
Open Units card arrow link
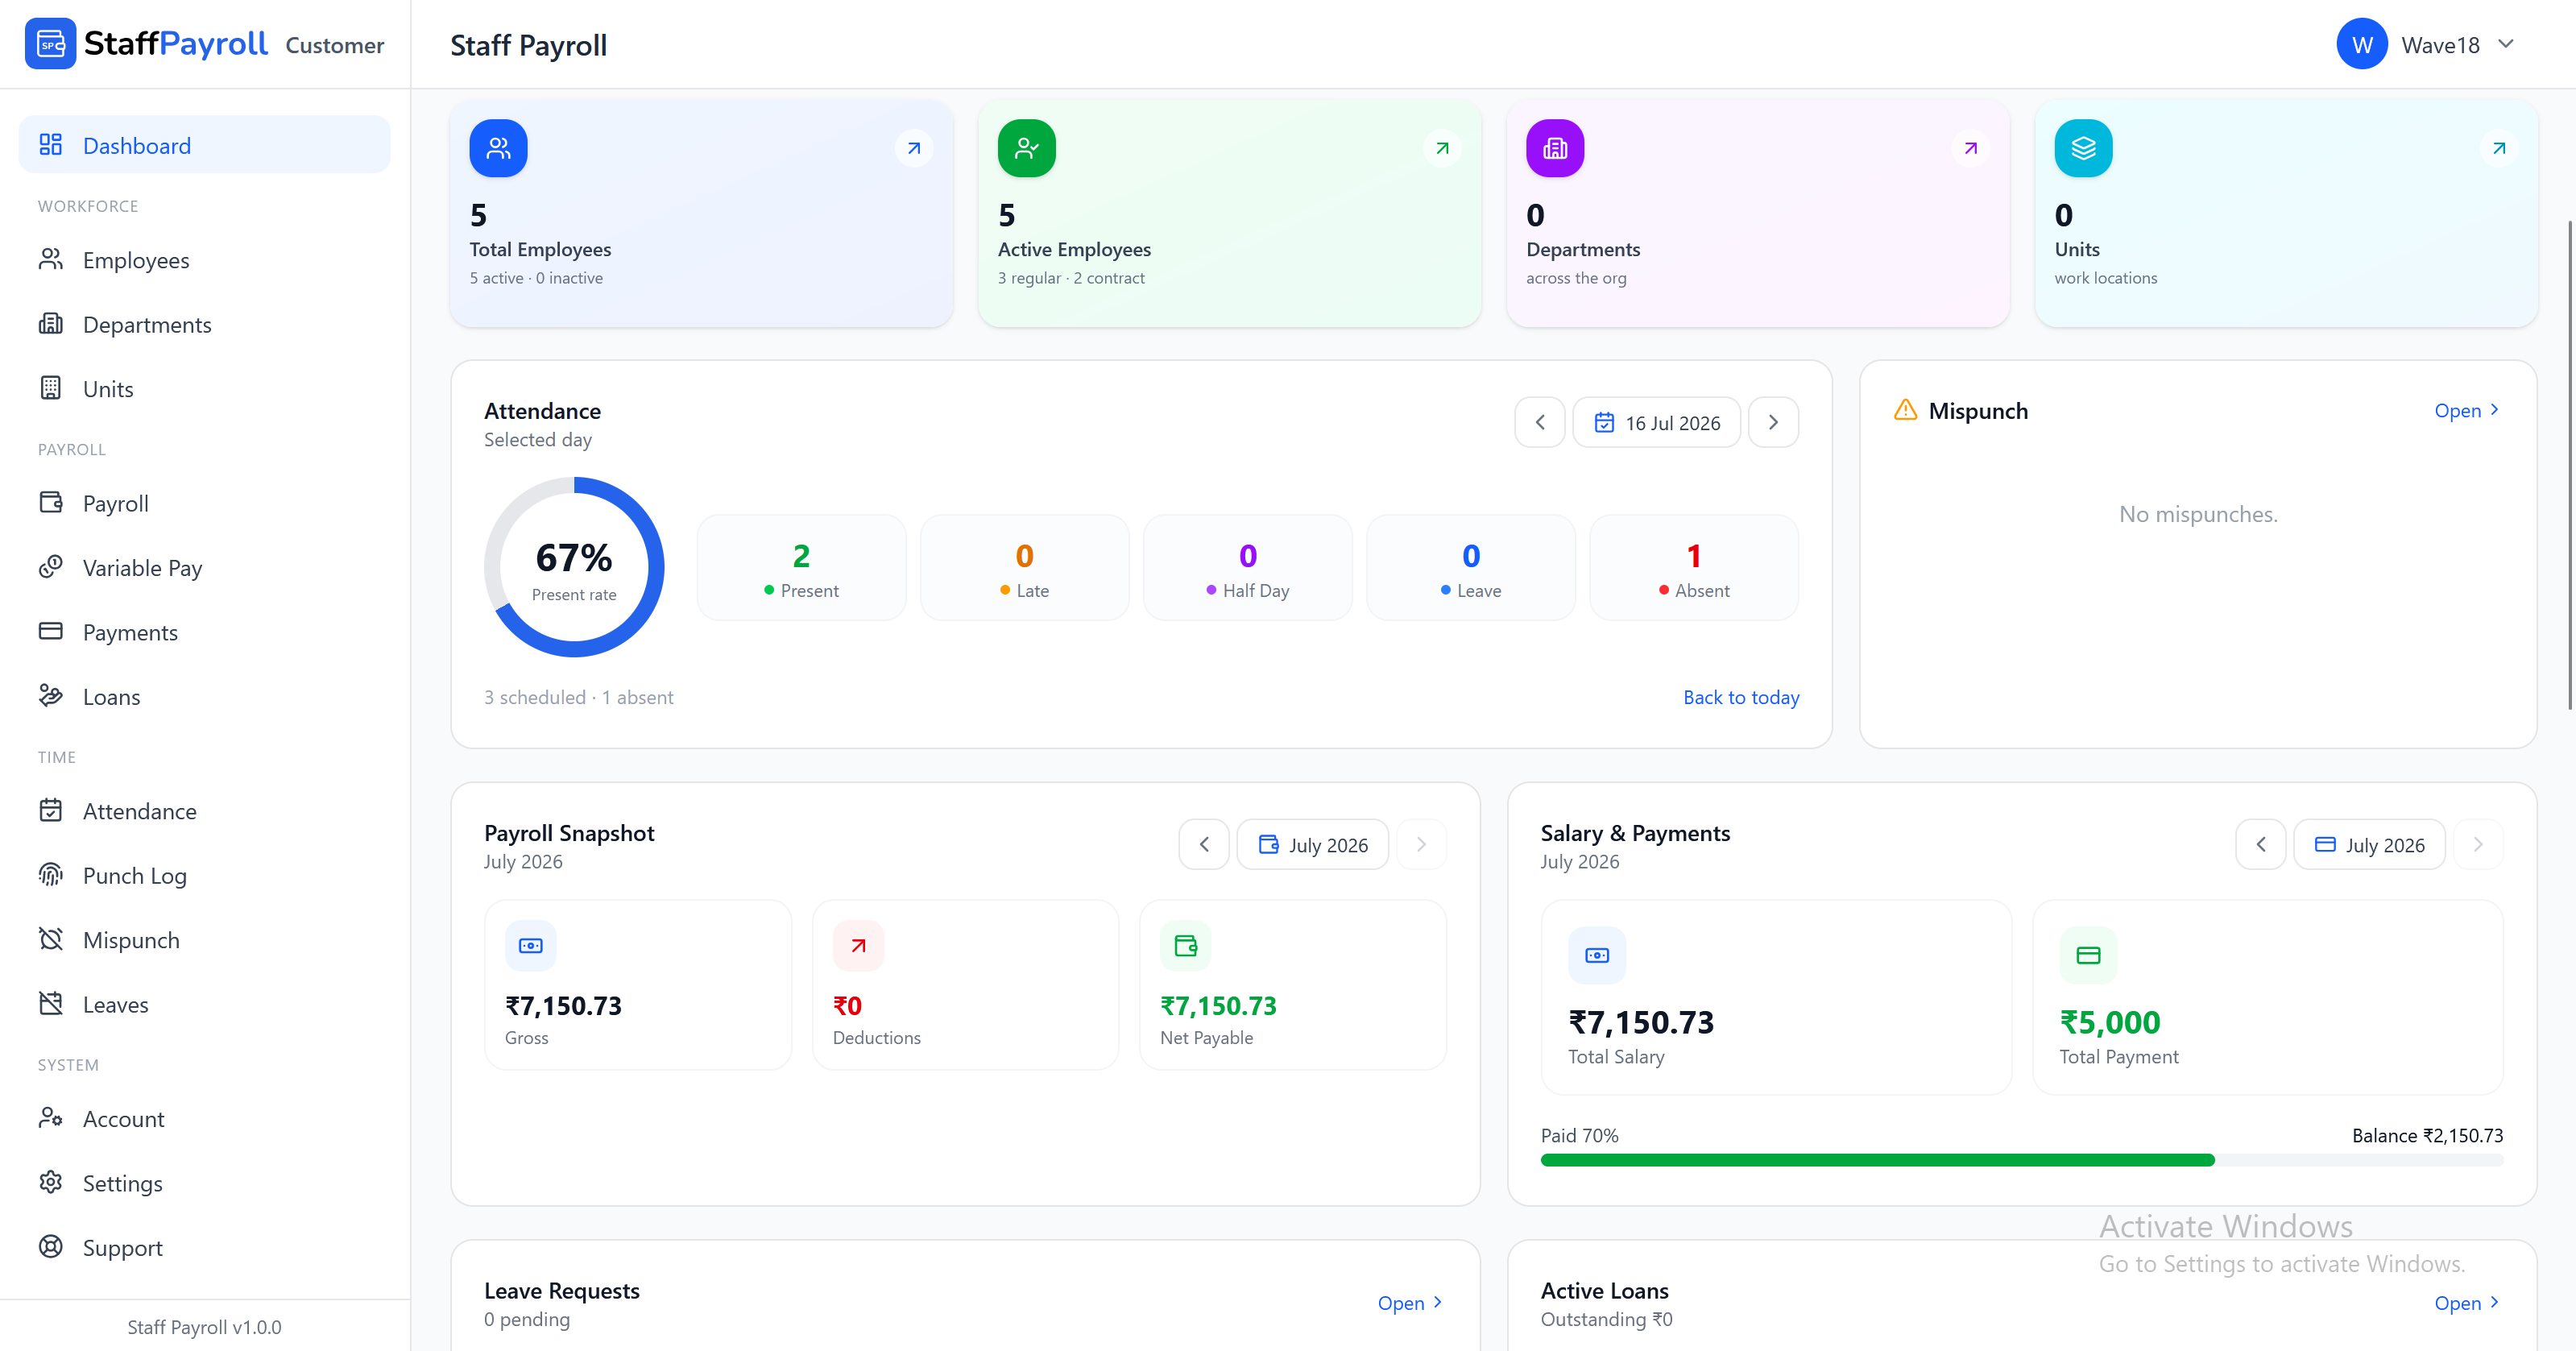click(2499, 148)
